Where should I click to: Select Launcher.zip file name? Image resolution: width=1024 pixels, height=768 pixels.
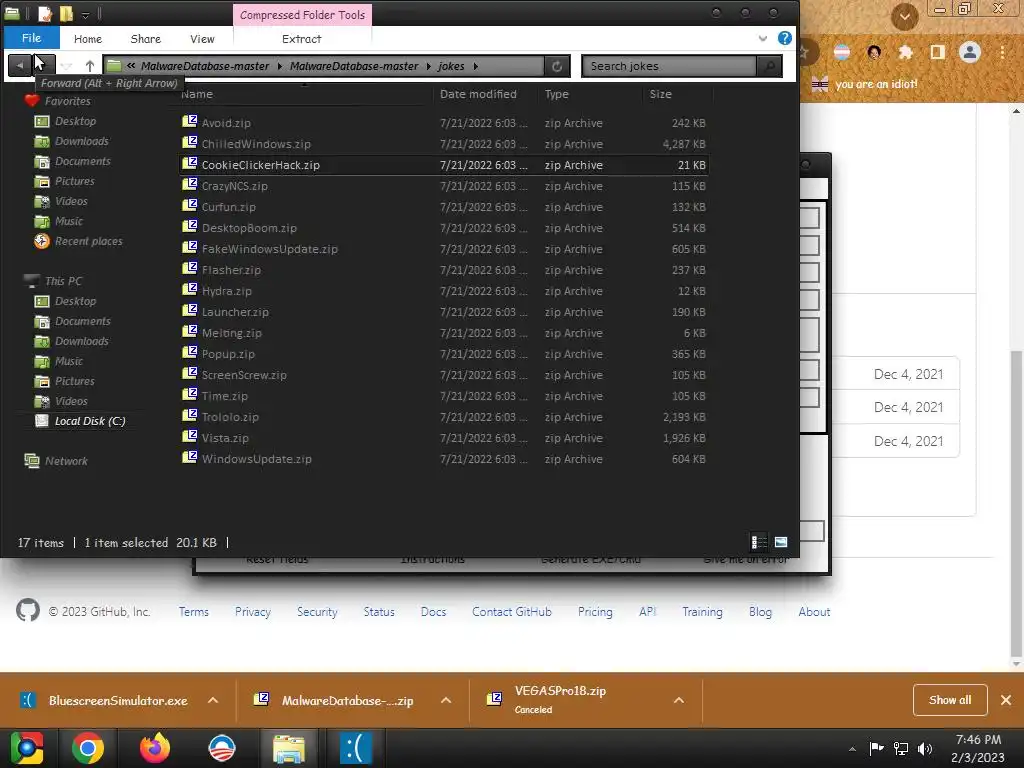point(235,312)
